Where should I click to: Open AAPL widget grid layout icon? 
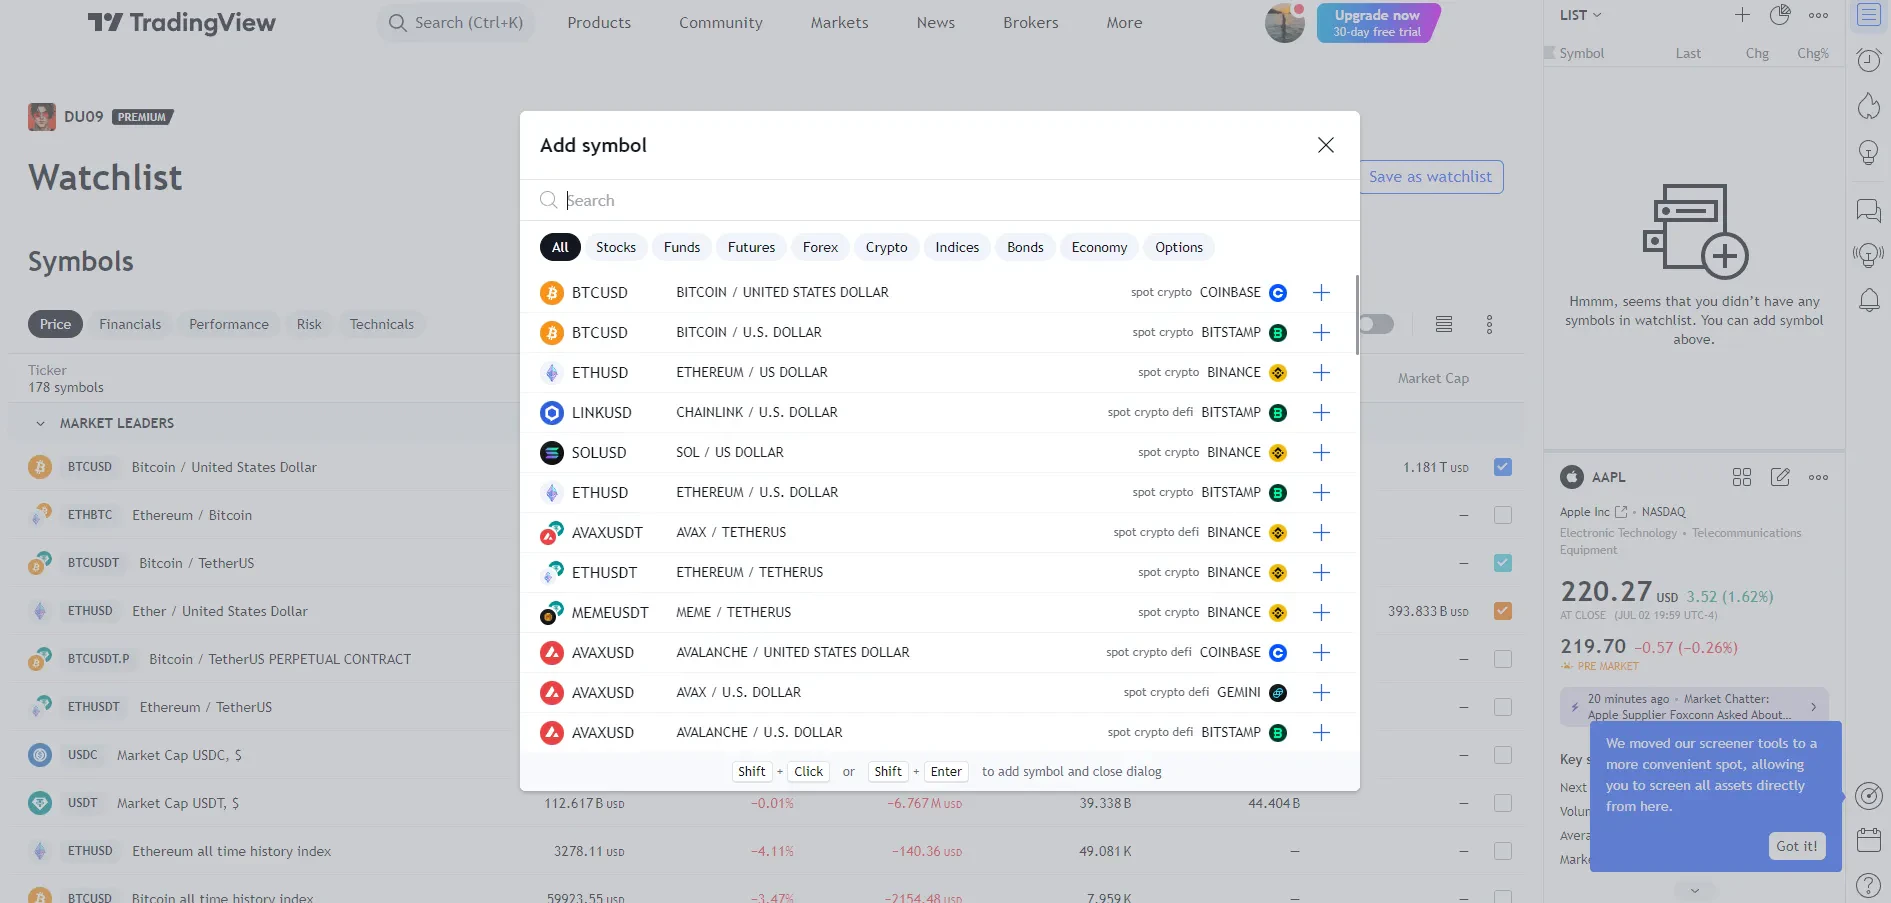click(x=1742, y=477)
